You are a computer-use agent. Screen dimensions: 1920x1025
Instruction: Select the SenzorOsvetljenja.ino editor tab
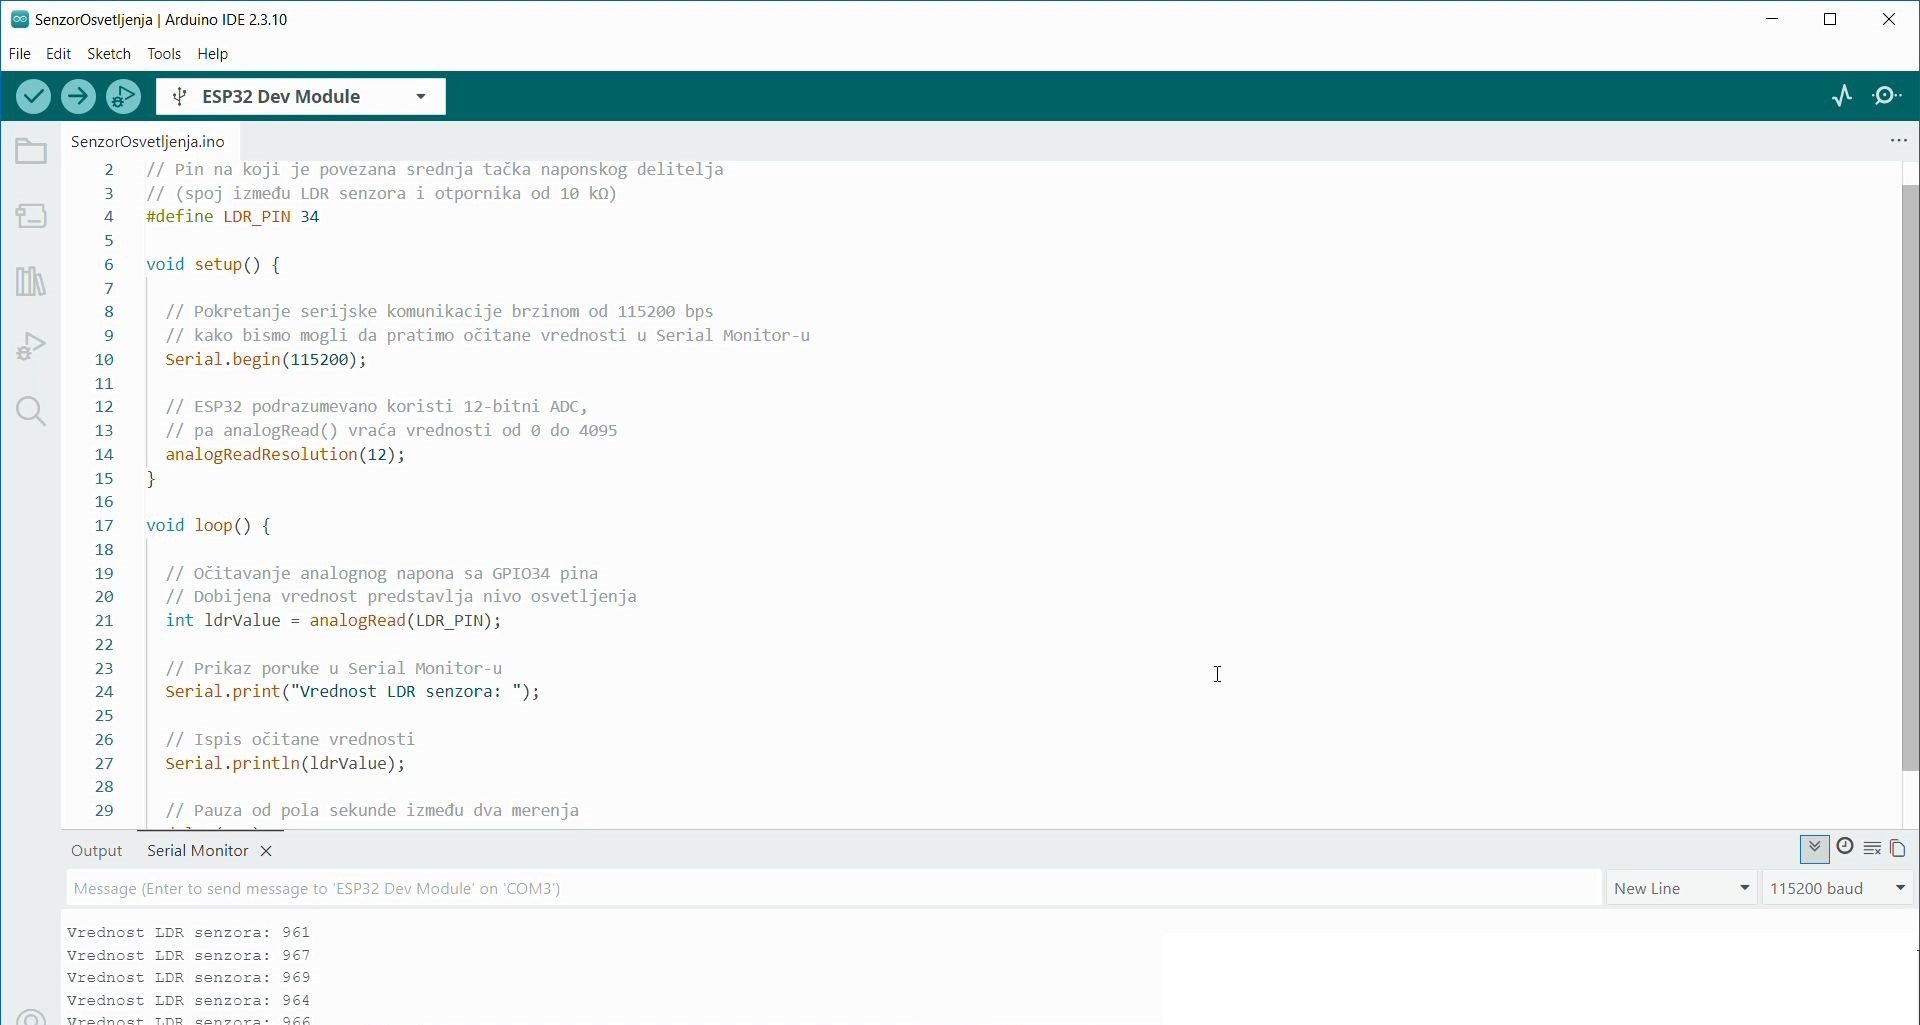pos(149,142)
